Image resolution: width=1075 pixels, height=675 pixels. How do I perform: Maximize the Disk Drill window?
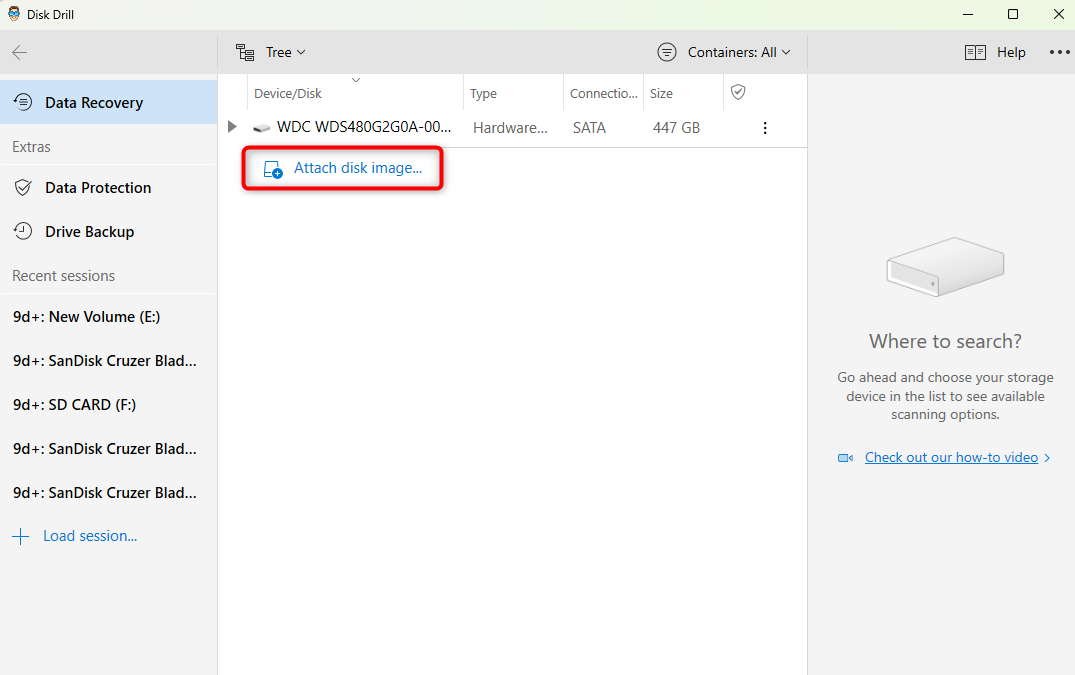coord(1013,14)
